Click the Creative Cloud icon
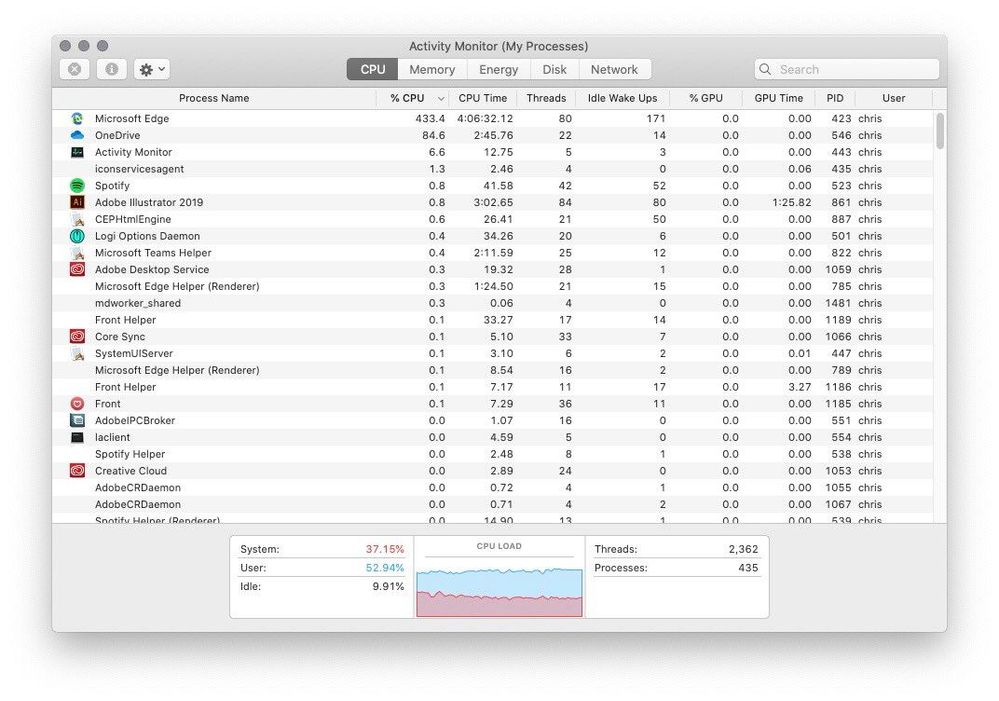999x701 pixels. [77, 471]
